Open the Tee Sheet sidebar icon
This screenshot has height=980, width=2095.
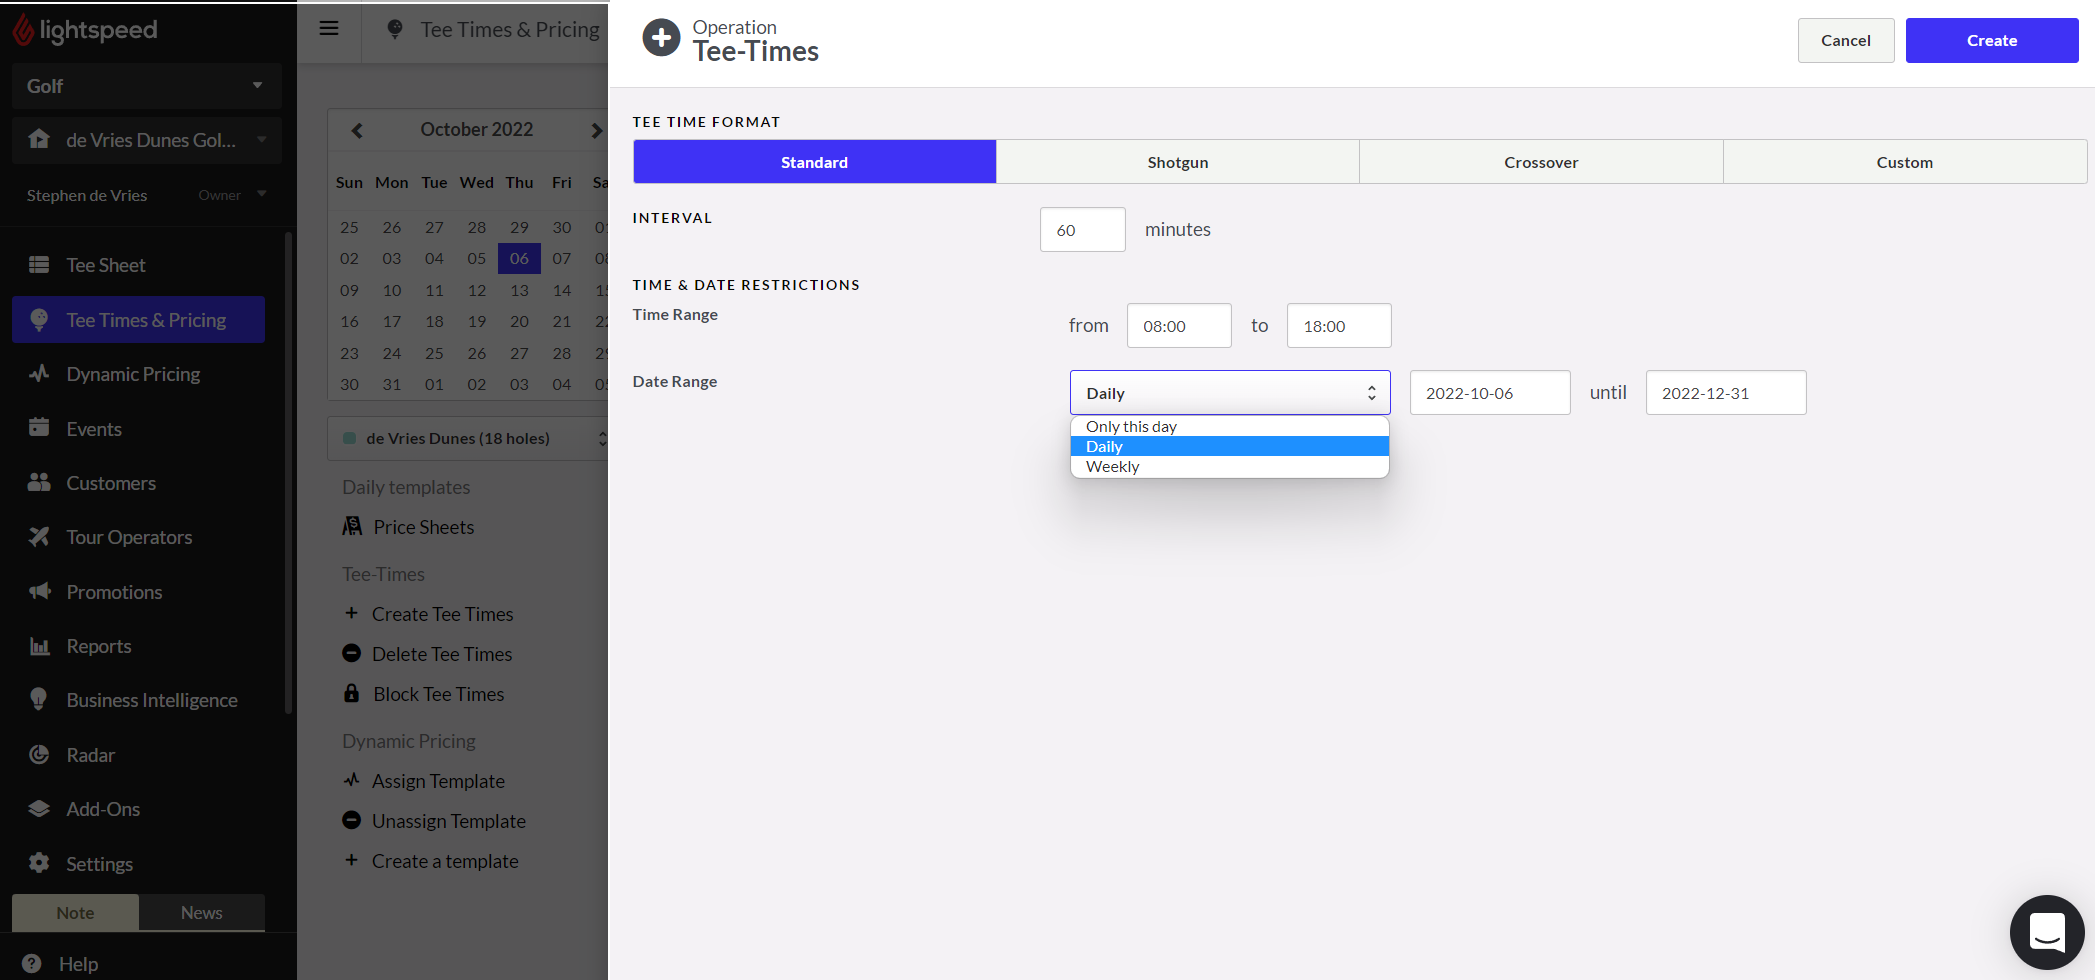point(39,265)
